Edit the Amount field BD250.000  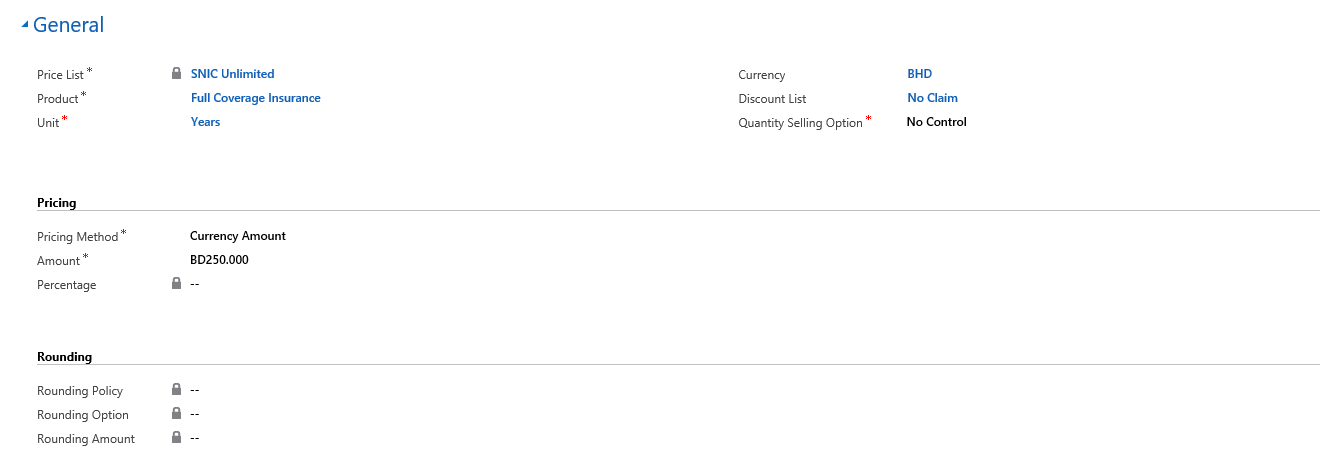pos(219,260)
